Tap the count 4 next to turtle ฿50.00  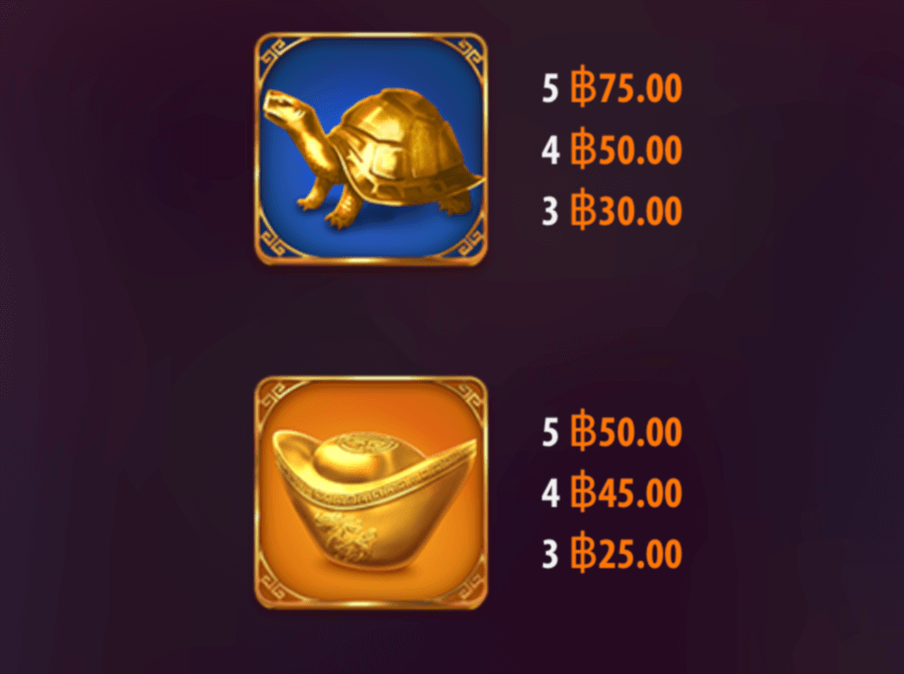[x=551, y=150]
